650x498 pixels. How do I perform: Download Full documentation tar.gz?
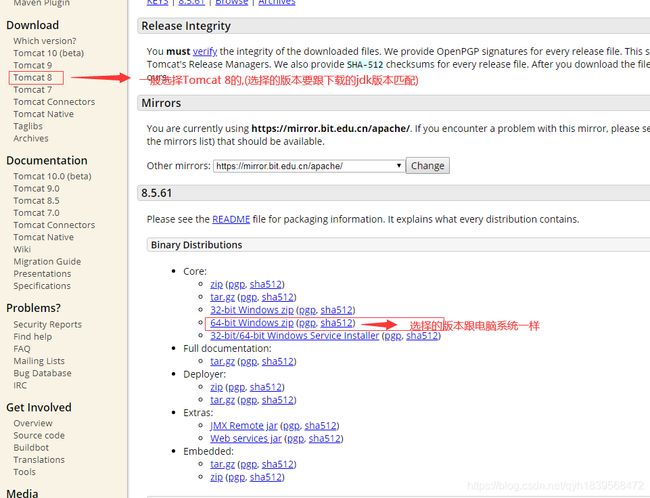tap(223, 362)
